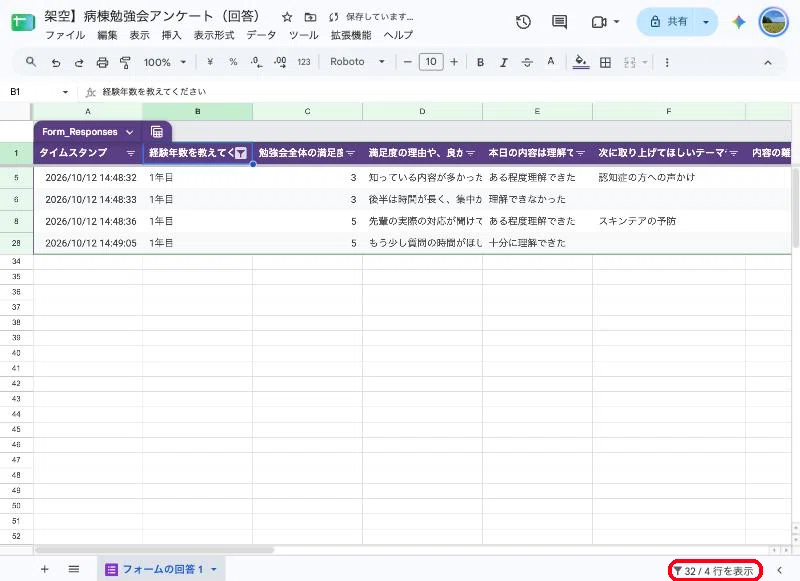Undo the last action
This screenshot has height=581, width=800.
(x=56, y=63)
